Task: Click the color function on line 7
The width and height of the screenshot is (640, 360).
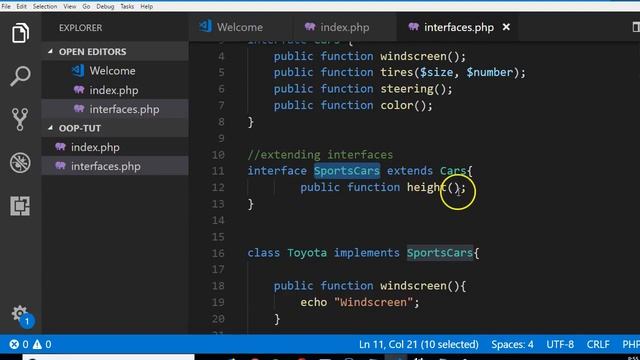Action: tap(397, 105)
